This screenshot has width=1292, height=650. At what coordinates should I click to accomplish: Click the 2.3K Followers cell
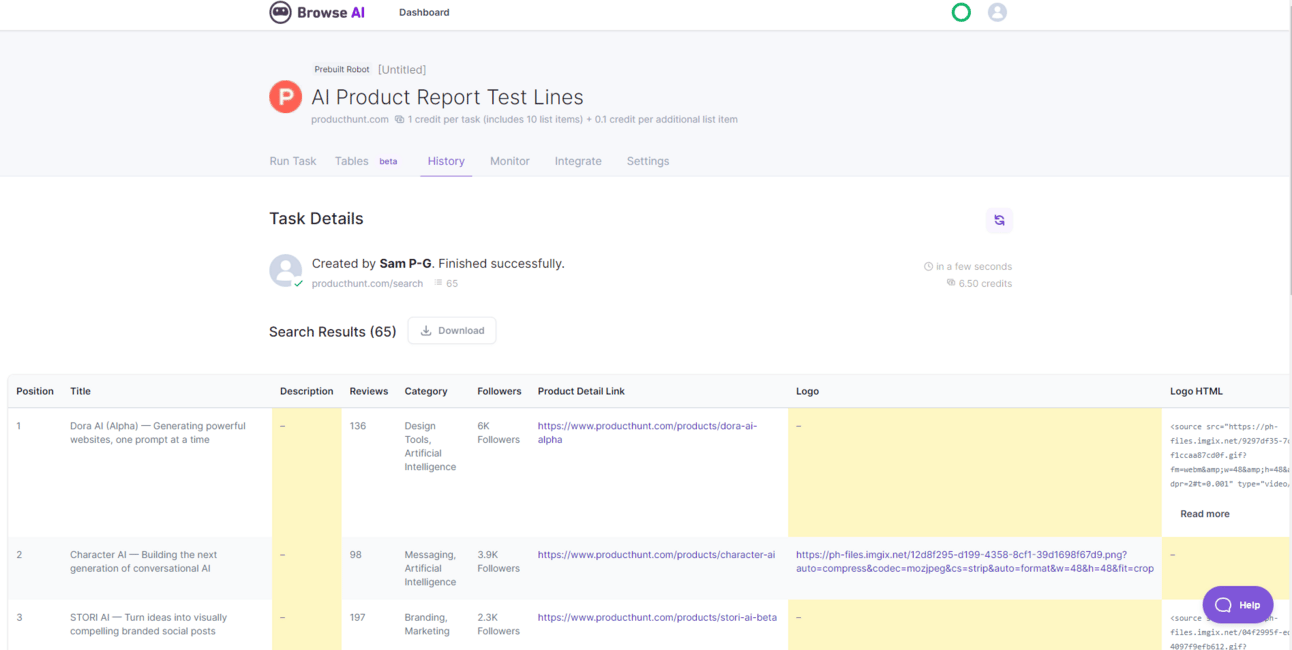coord(499,625)
